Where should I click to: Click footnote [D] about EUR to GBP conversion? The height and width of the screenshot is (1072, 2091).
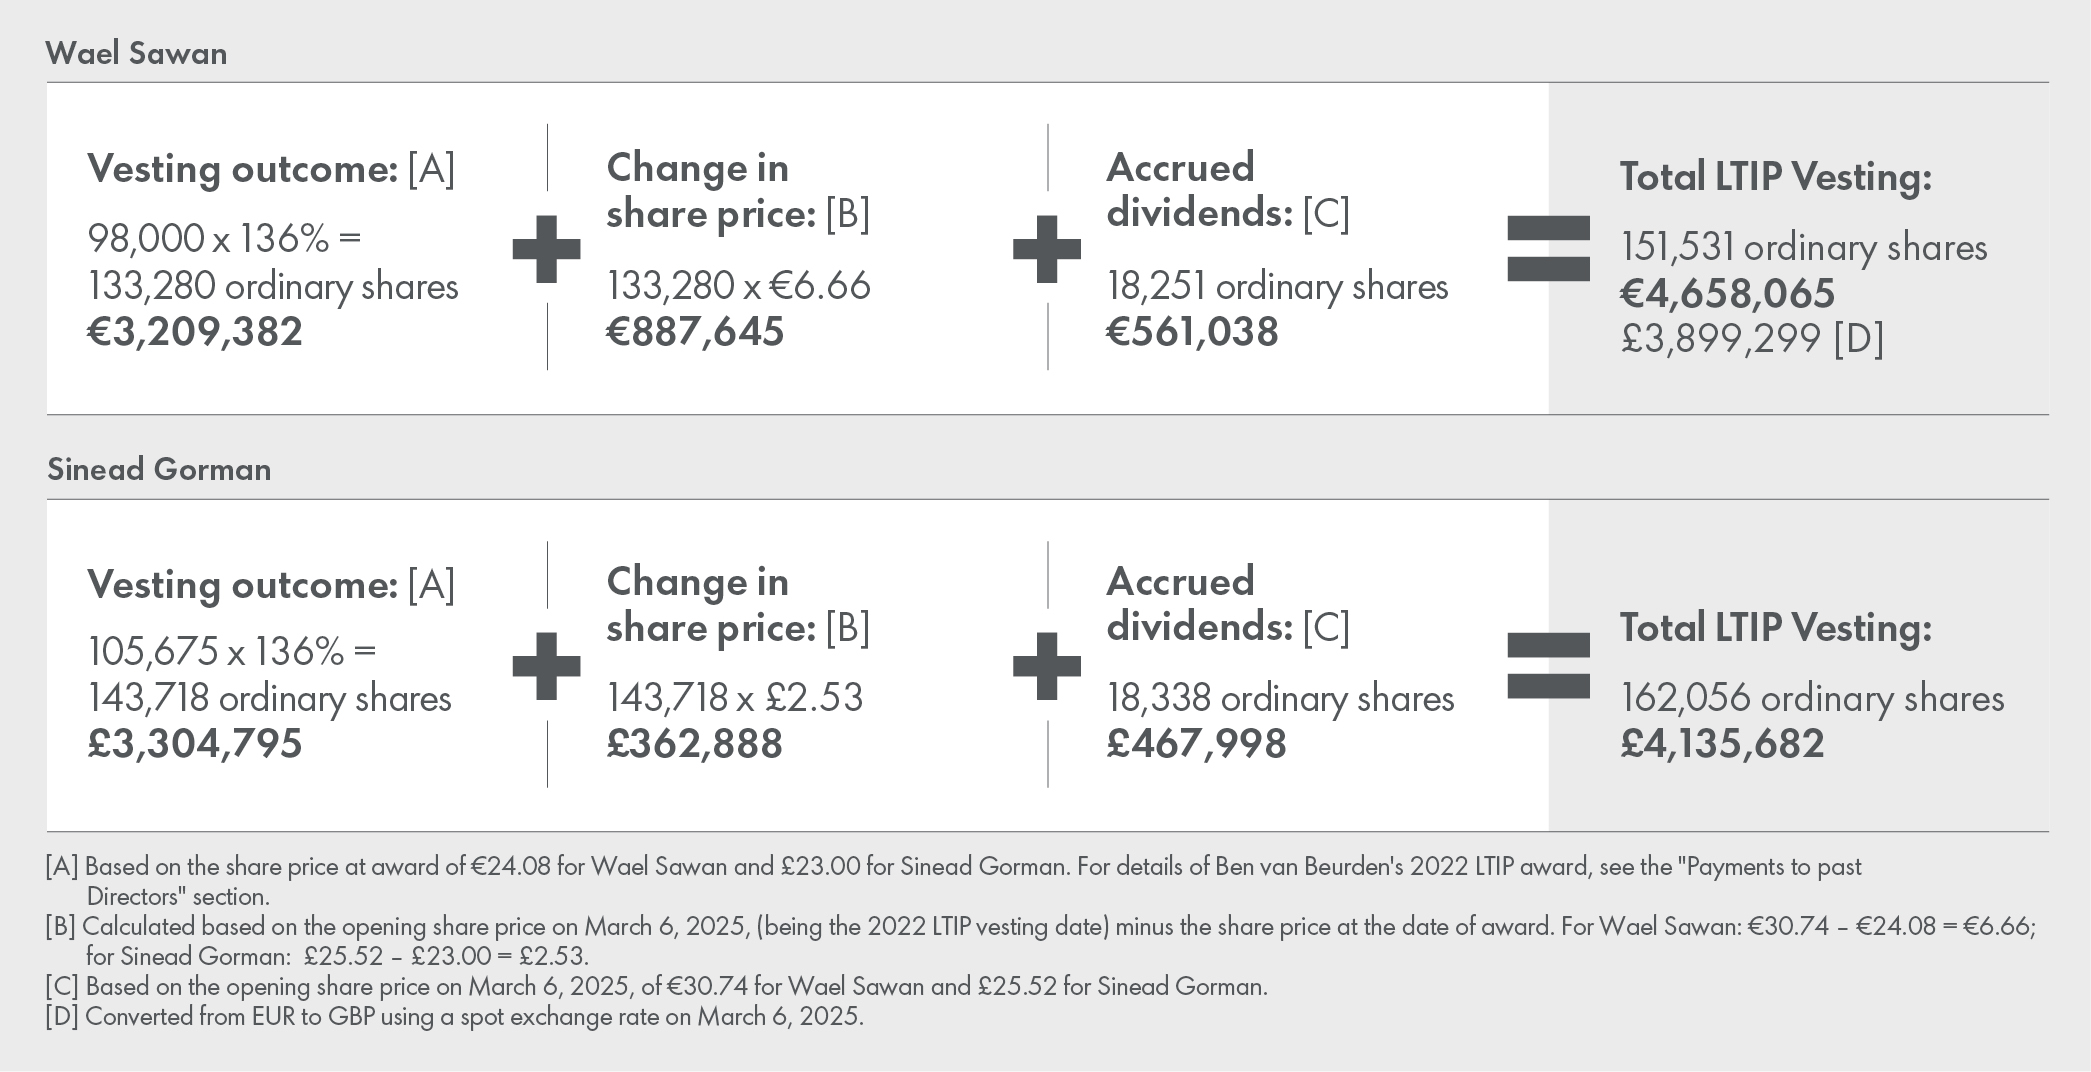(455, 1017)
